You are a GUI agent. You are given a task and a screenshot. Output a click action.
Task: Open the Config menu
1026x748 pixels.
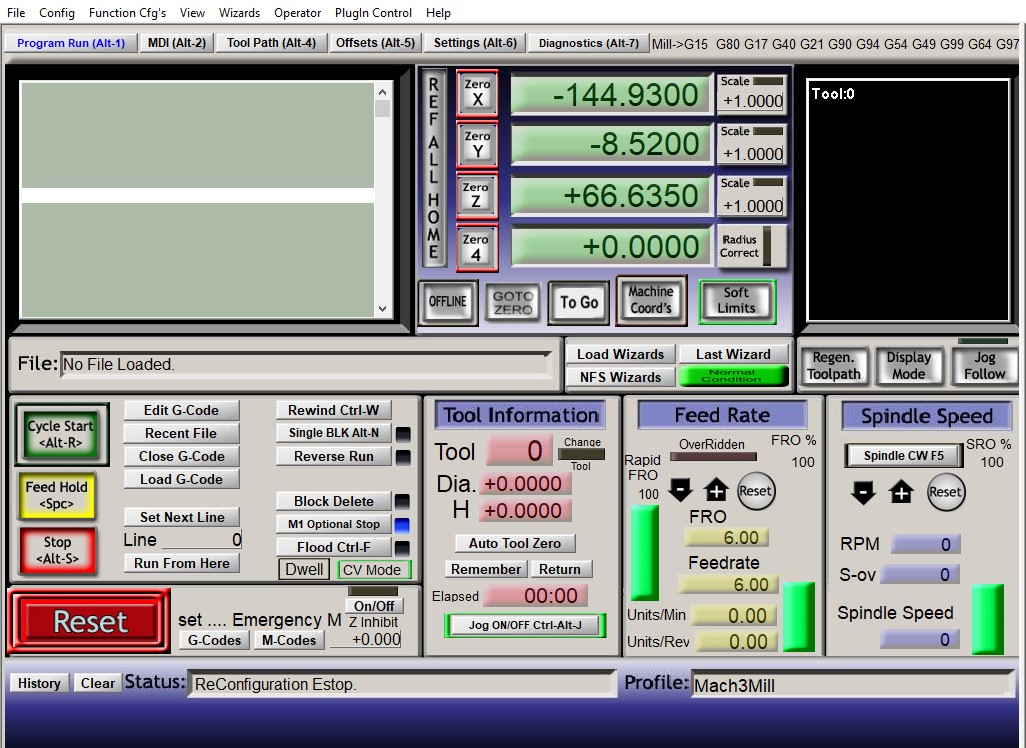point(57,12)
